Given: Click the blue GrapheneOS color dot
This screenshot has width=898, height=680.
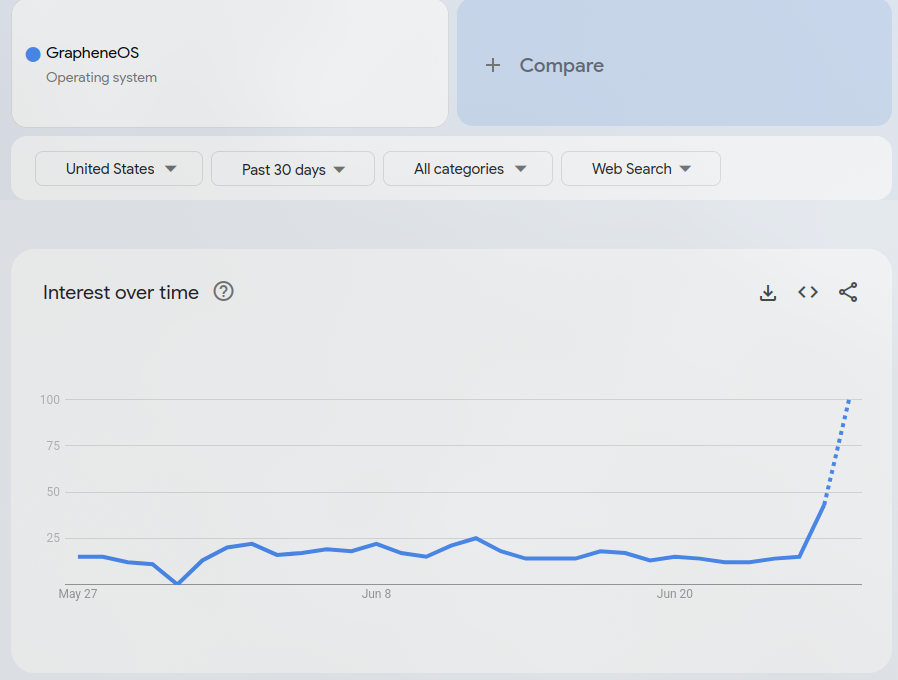Looking at the screenshot, I should (x=33, y=54).
